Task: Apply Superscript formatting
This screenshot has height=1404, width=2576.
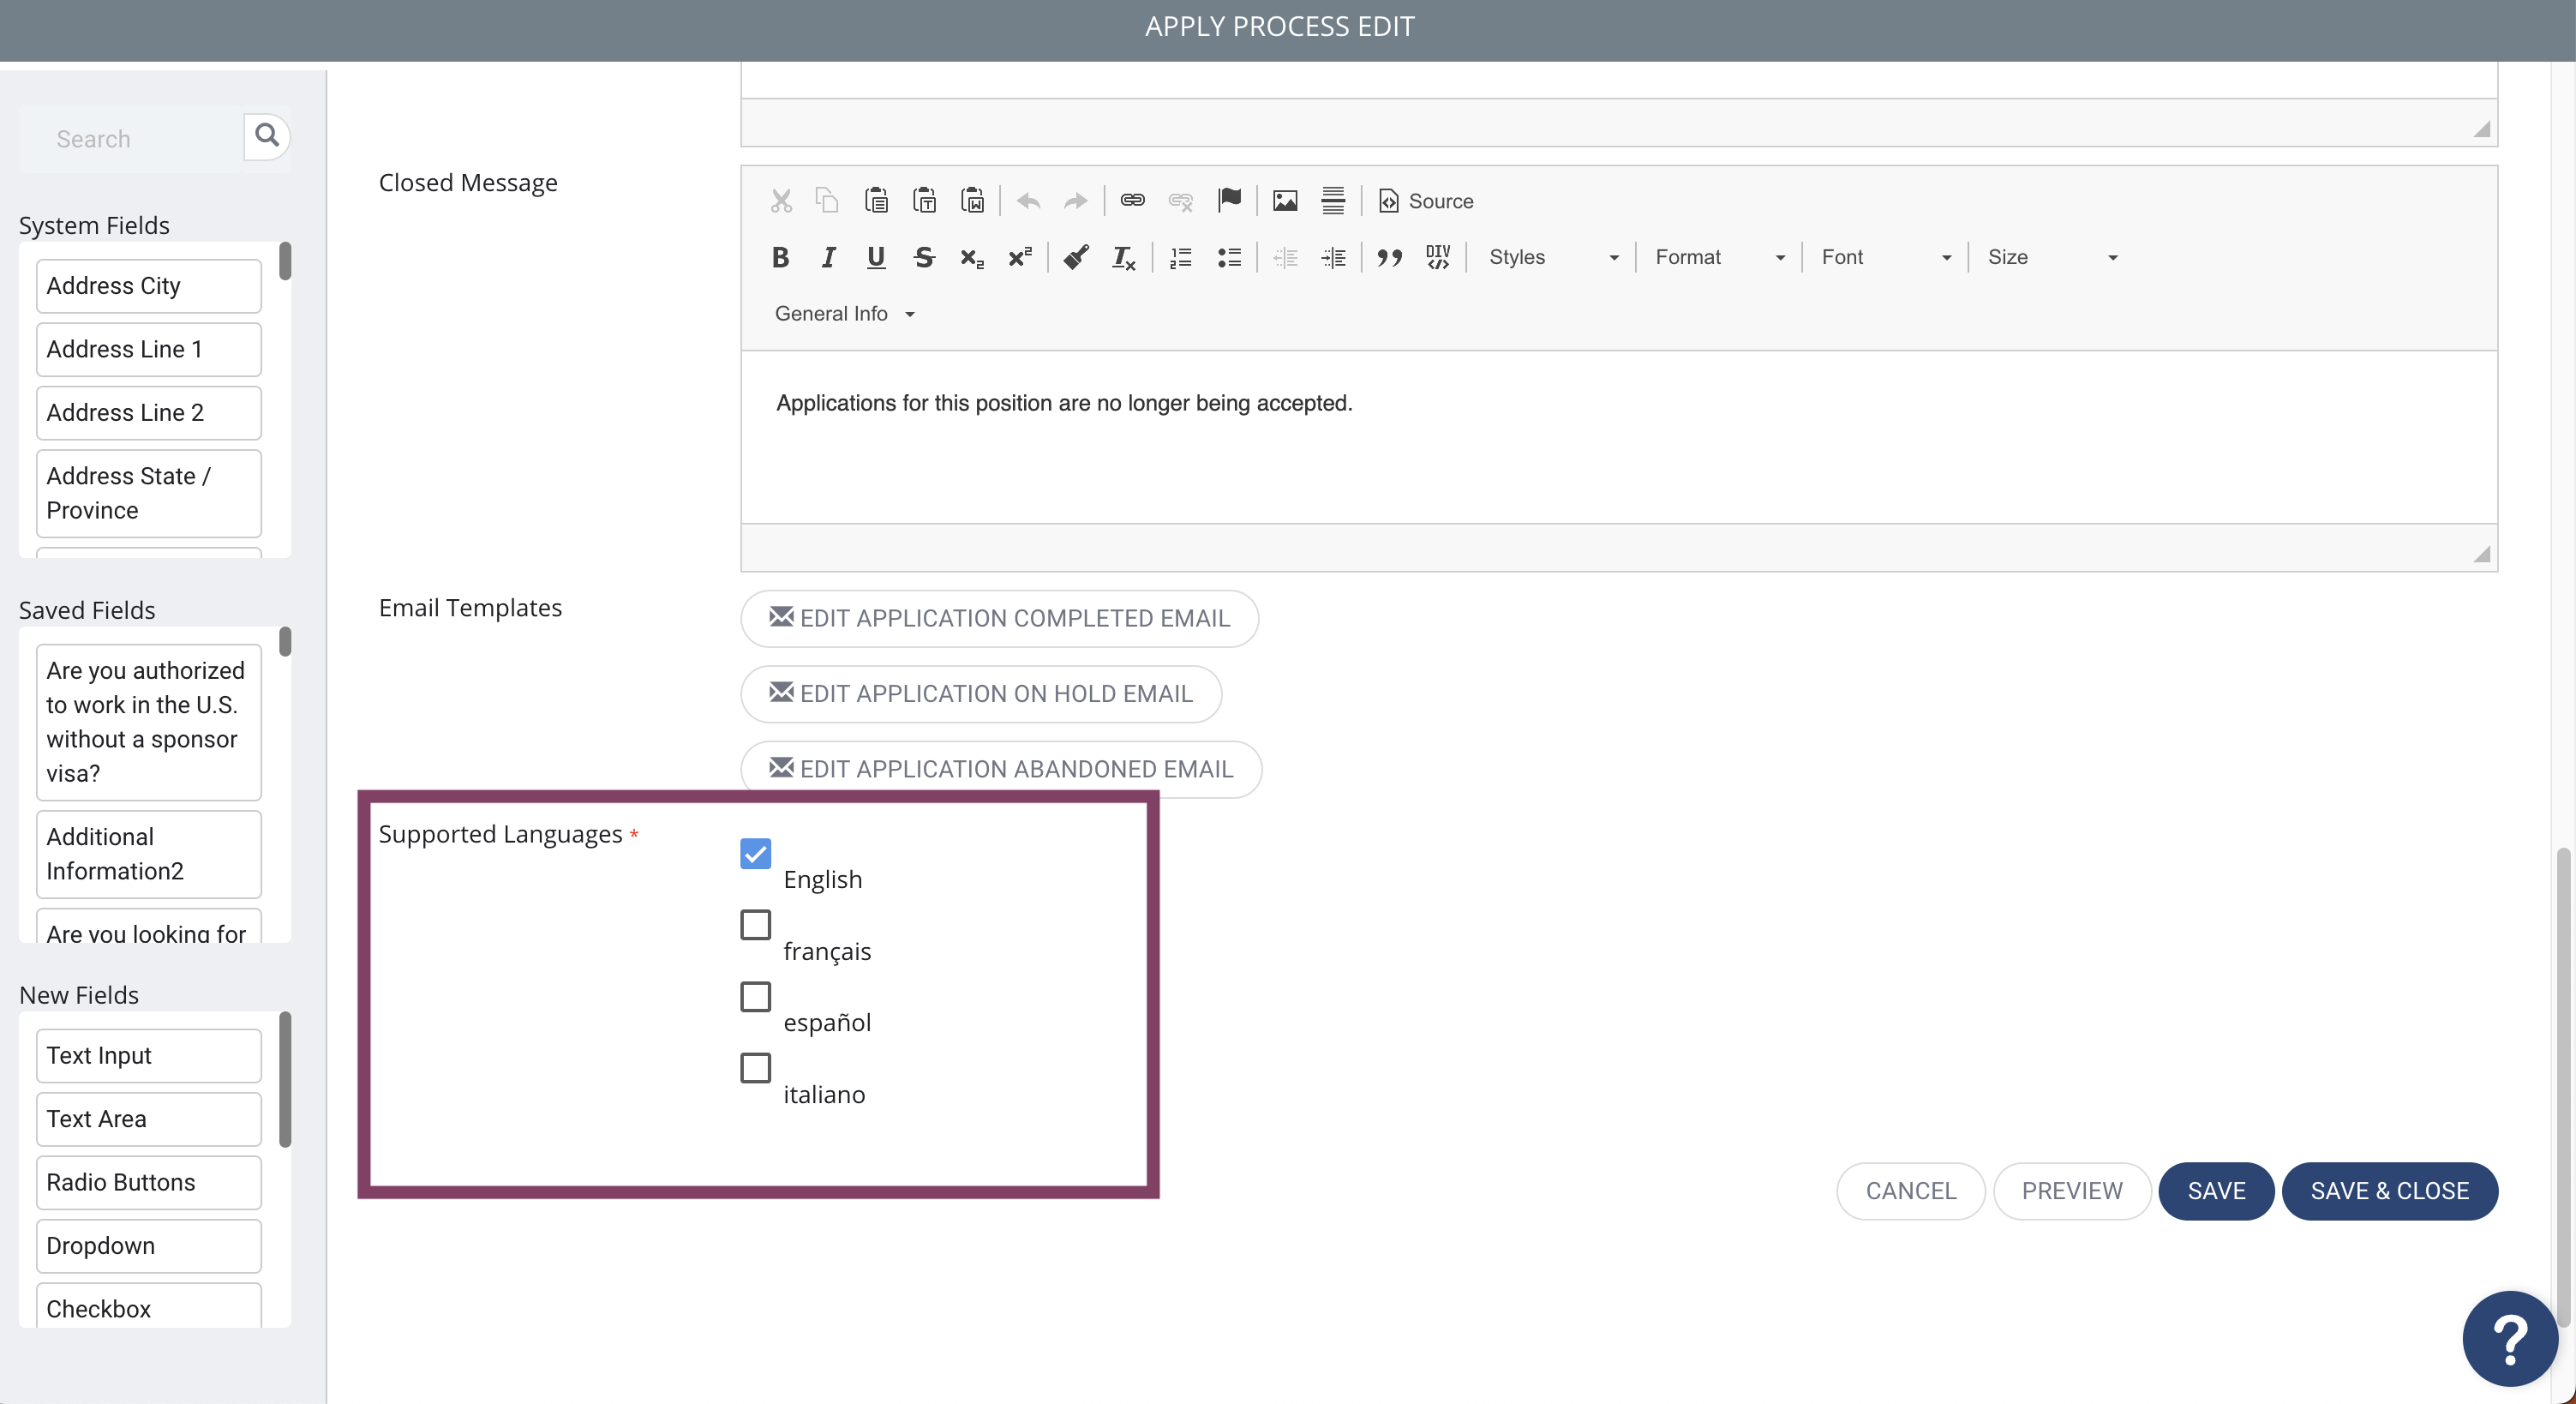Action: click(x=1020, y=258)
